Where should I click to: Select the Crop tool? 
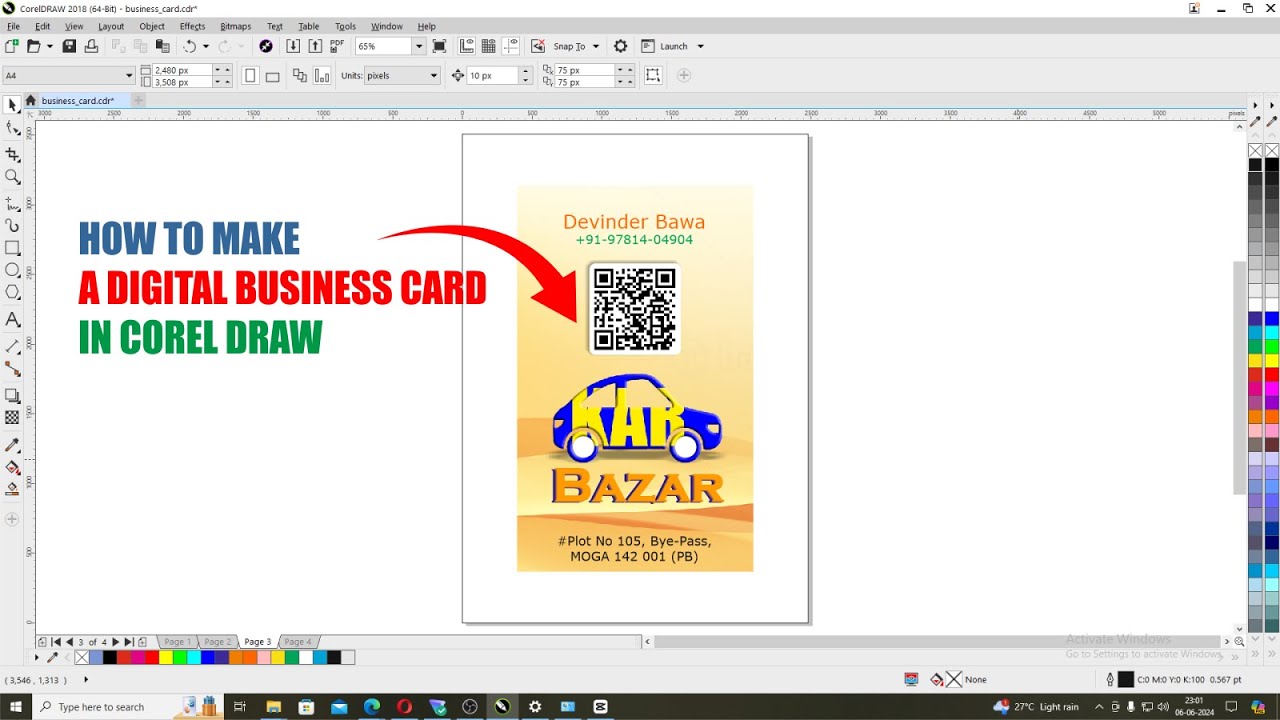[12, 154]
